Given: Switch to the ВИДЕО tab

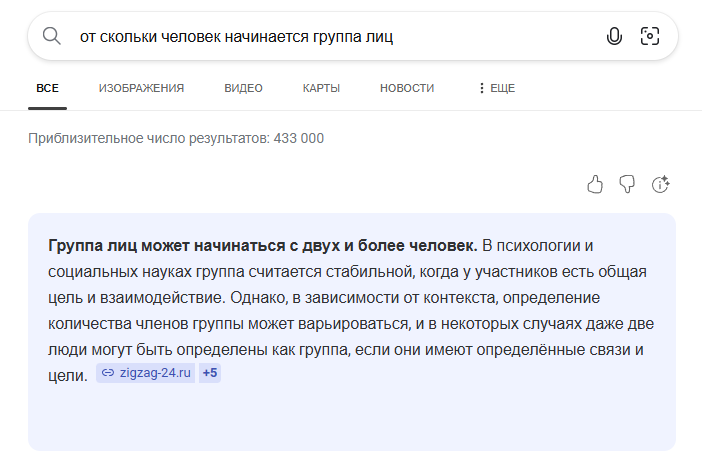Looking at the screenshot, I should tap(243, 88).
